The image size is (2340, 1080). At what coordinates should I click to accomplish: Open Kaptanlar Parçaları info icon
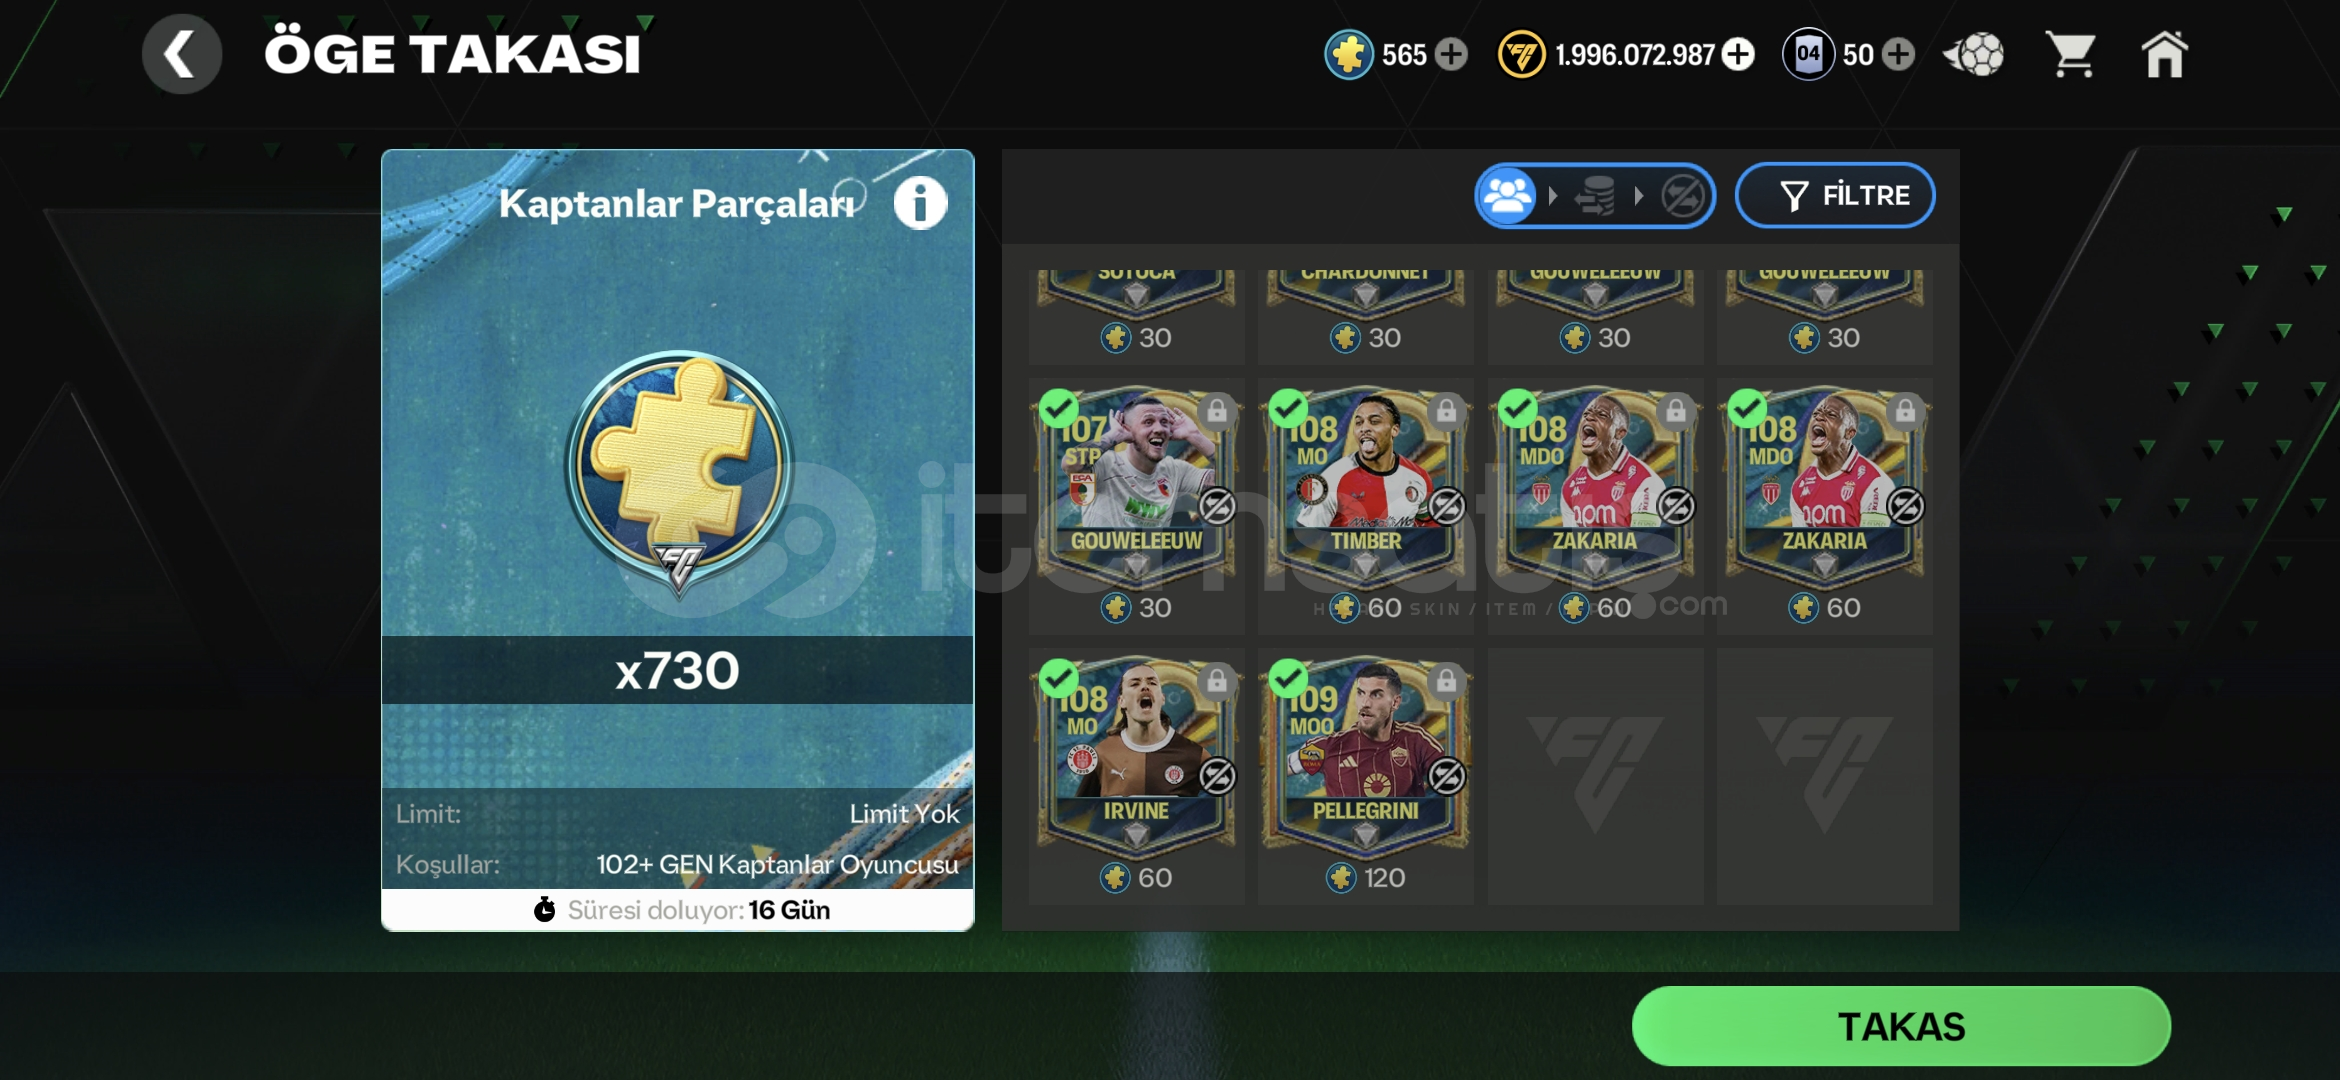920,203
